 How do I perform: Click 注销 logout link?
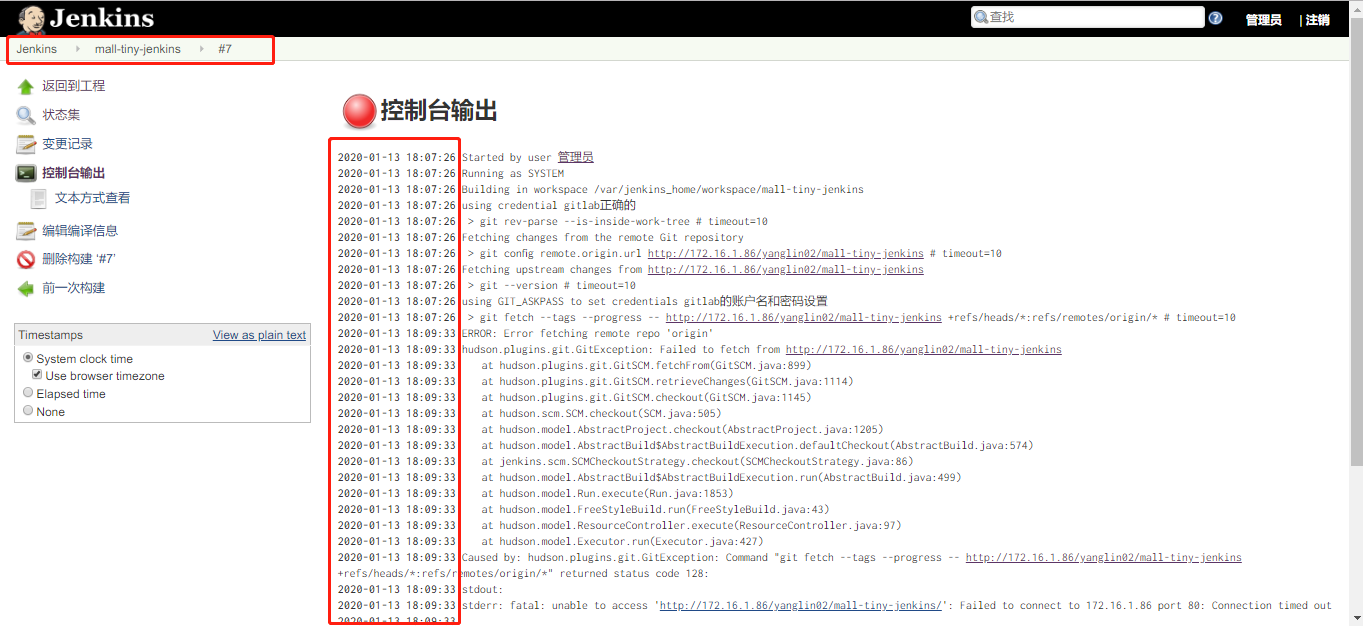(1318, 19)
